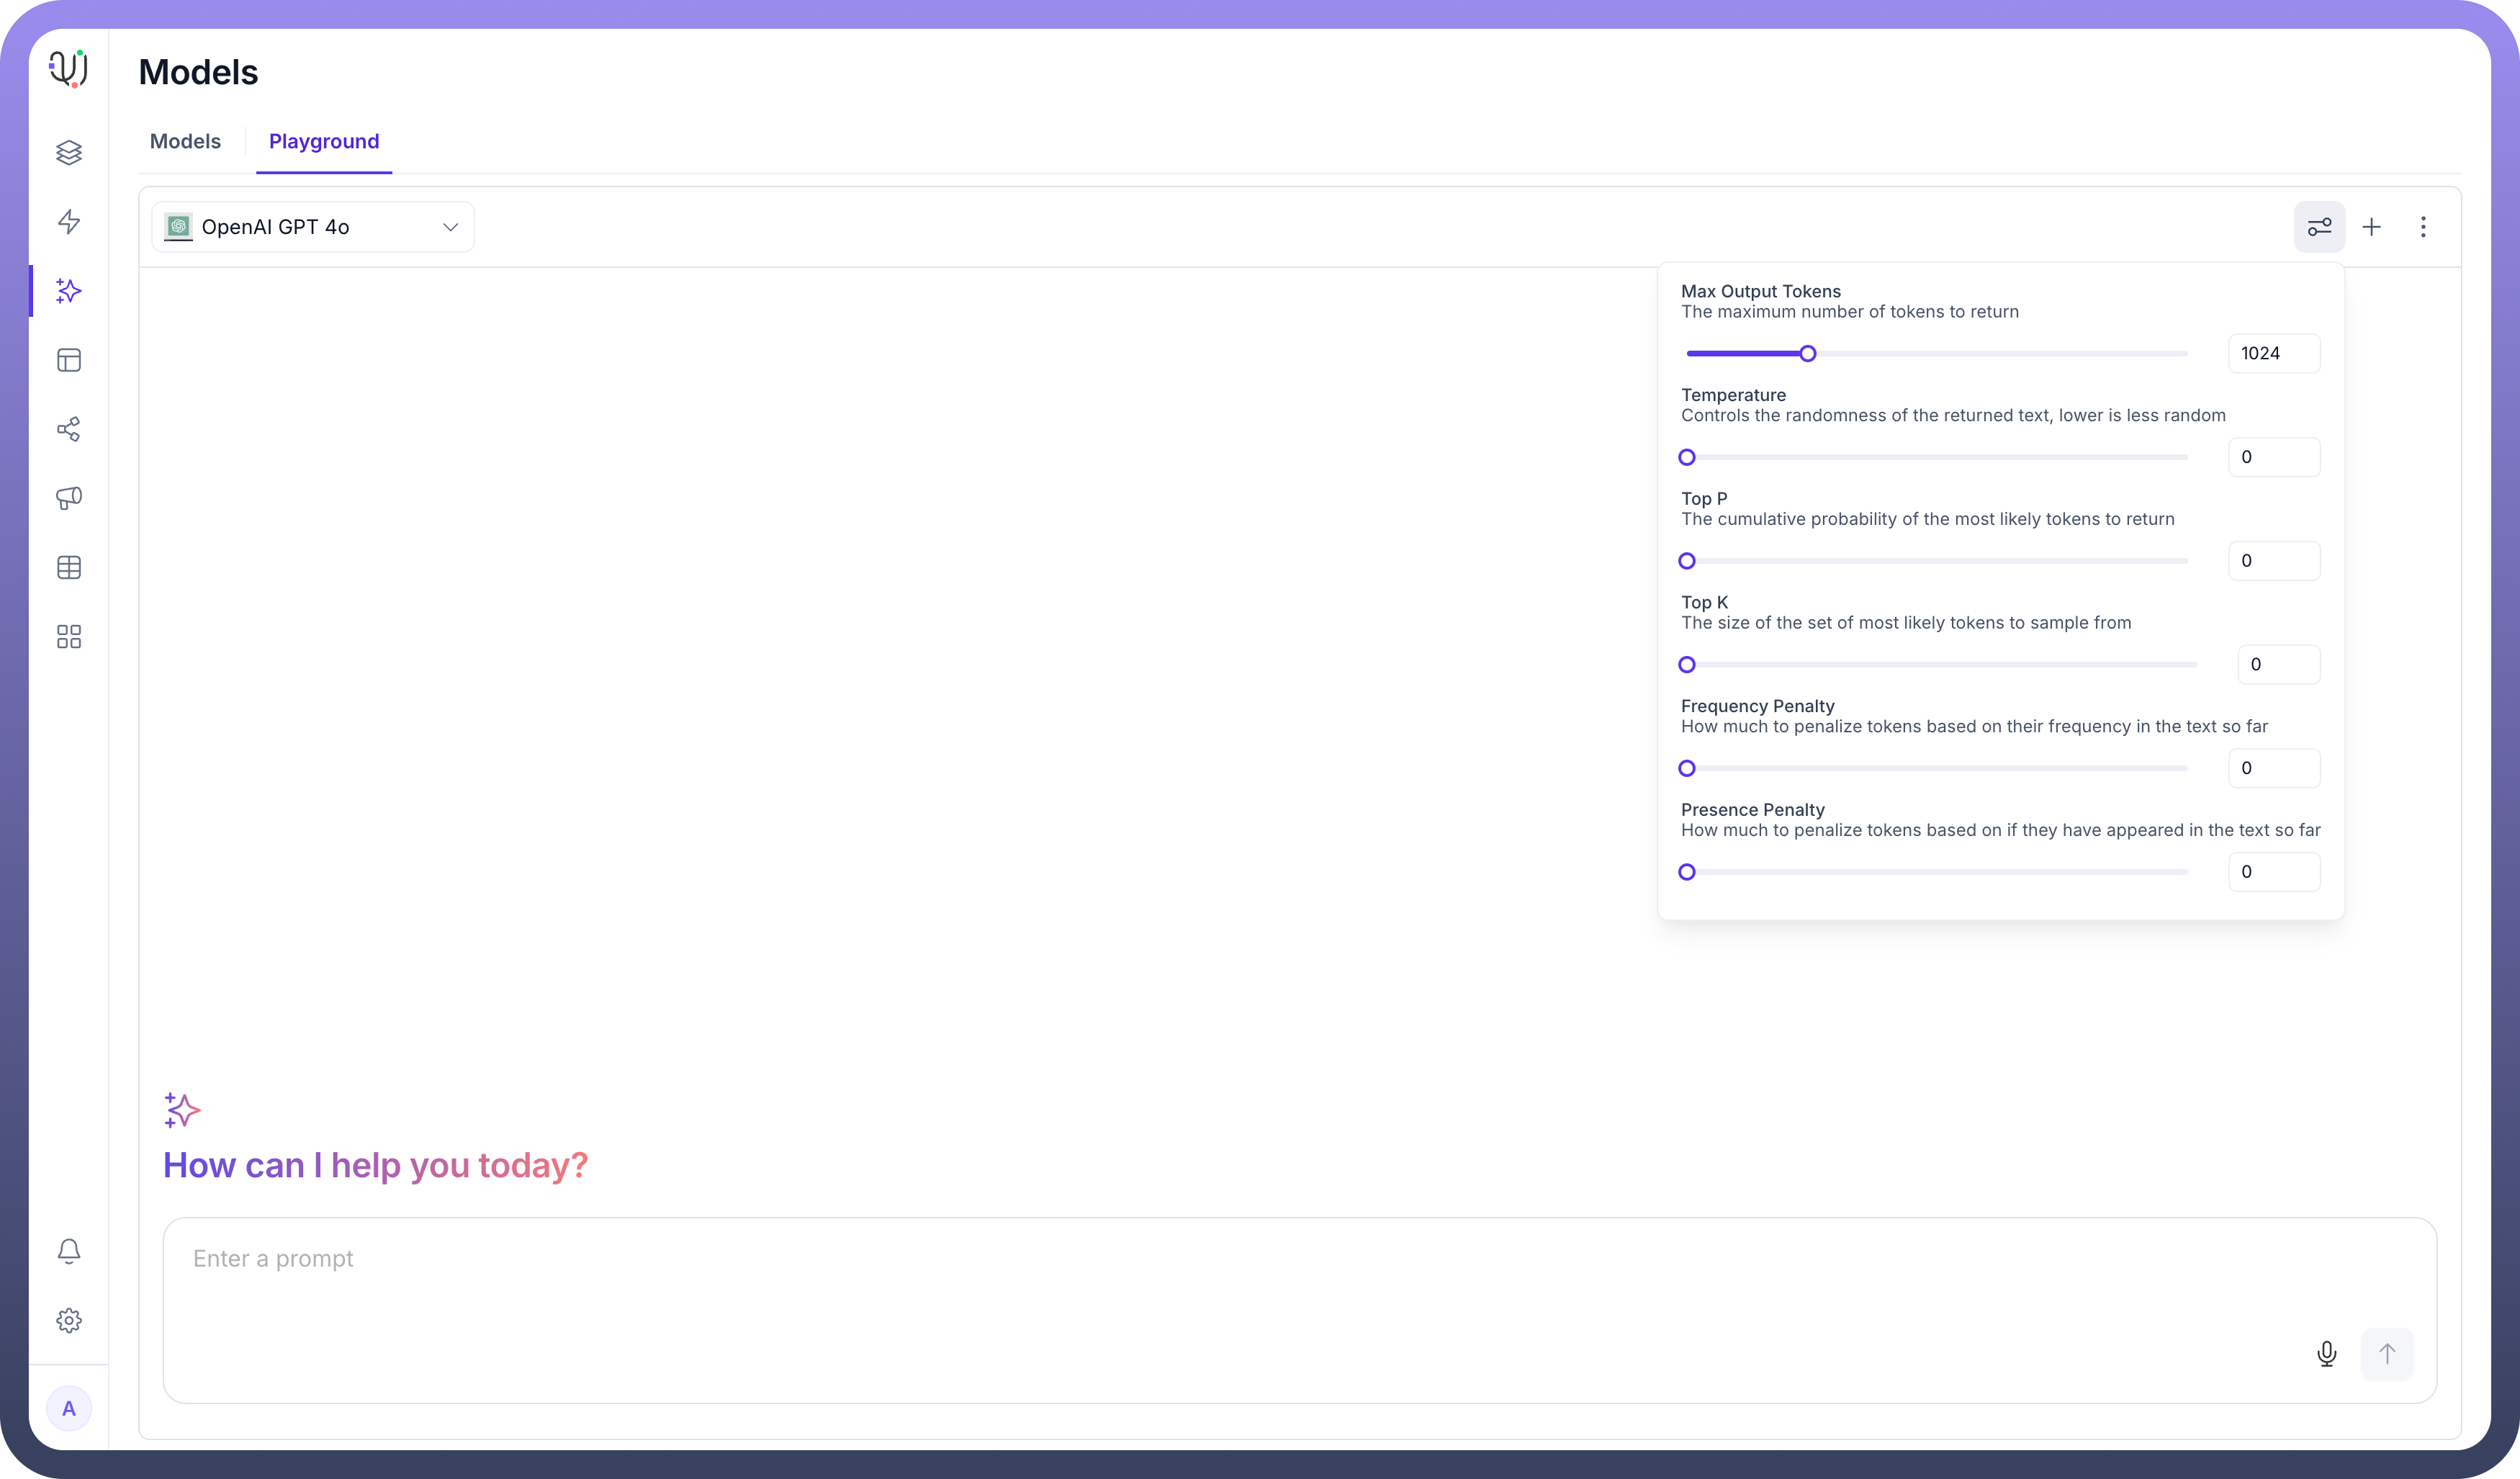Select the Playground tab
The image size is (2520, 1479).
[324, 141]
